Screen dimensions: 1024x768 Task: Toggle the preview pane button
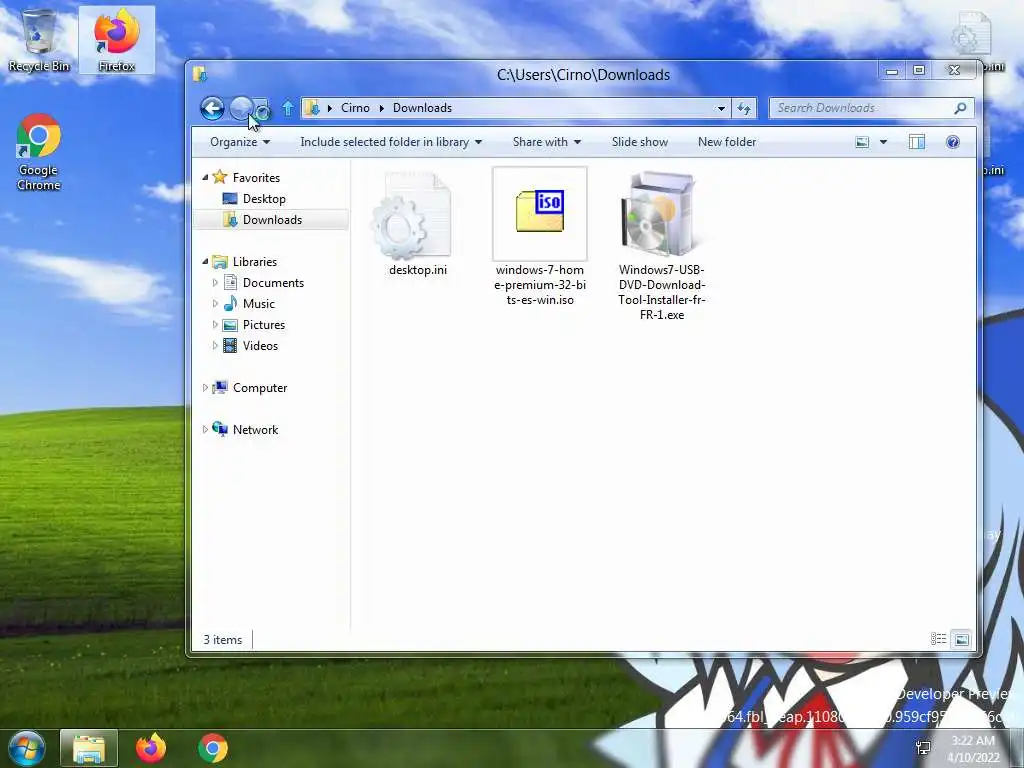pos(917,142)
